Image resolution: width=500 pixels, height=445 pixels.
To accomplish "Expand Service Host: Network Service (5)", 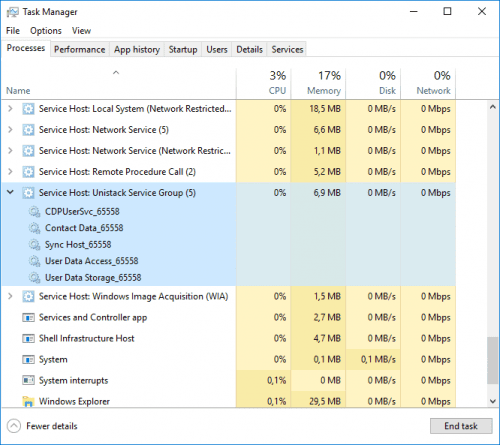I will pyautogui.click(x=10, y=130).
